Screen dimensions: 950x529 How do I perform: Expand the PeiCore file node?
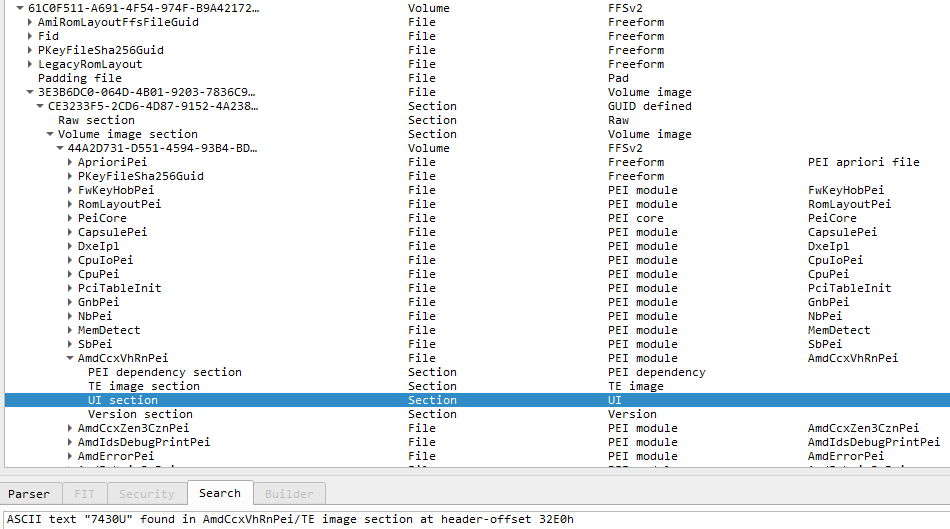point(70,218)
